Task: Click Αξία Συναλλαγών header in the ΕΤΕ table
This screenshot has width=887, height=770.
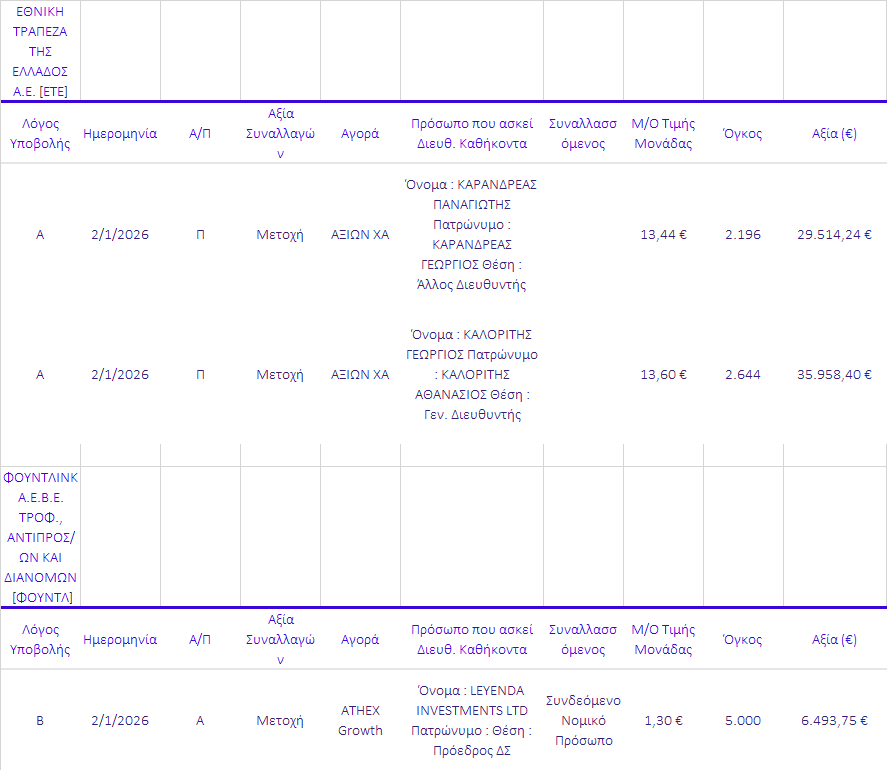Action: click(280, 134)
